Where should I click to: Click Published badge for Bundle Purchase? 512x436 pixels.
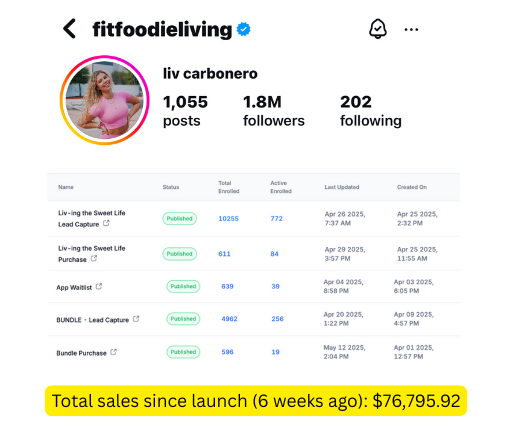coord(183,352)
